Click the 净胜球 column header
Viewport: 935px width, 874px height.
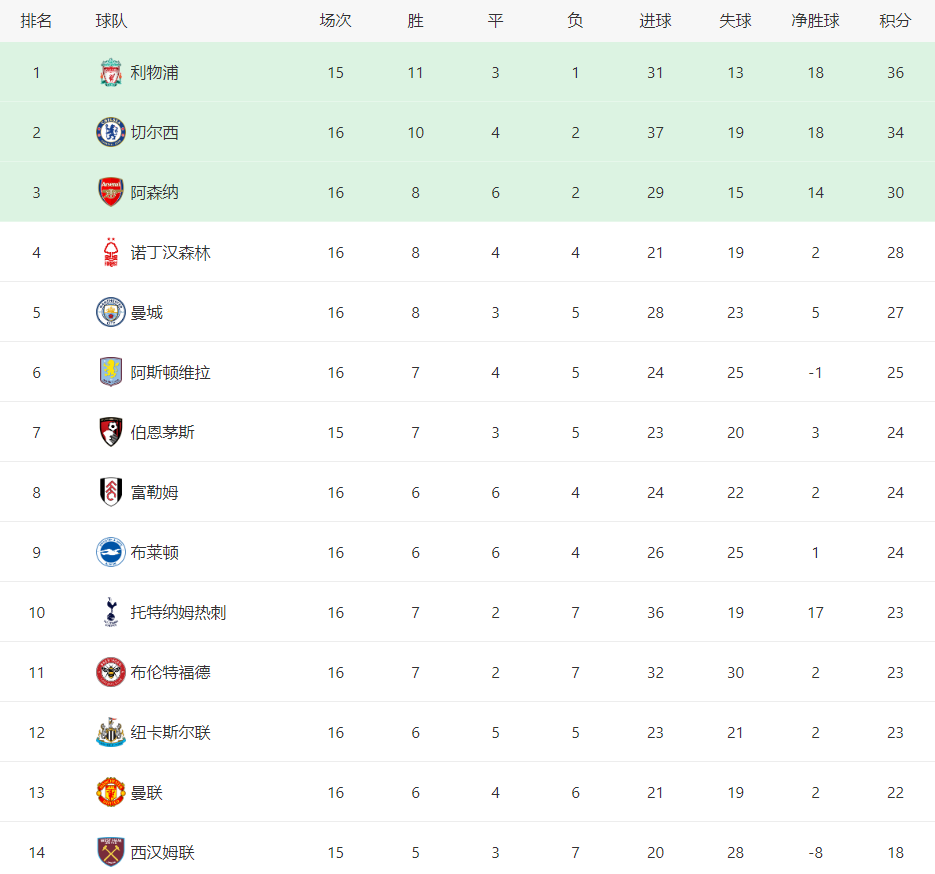(815, 20)
